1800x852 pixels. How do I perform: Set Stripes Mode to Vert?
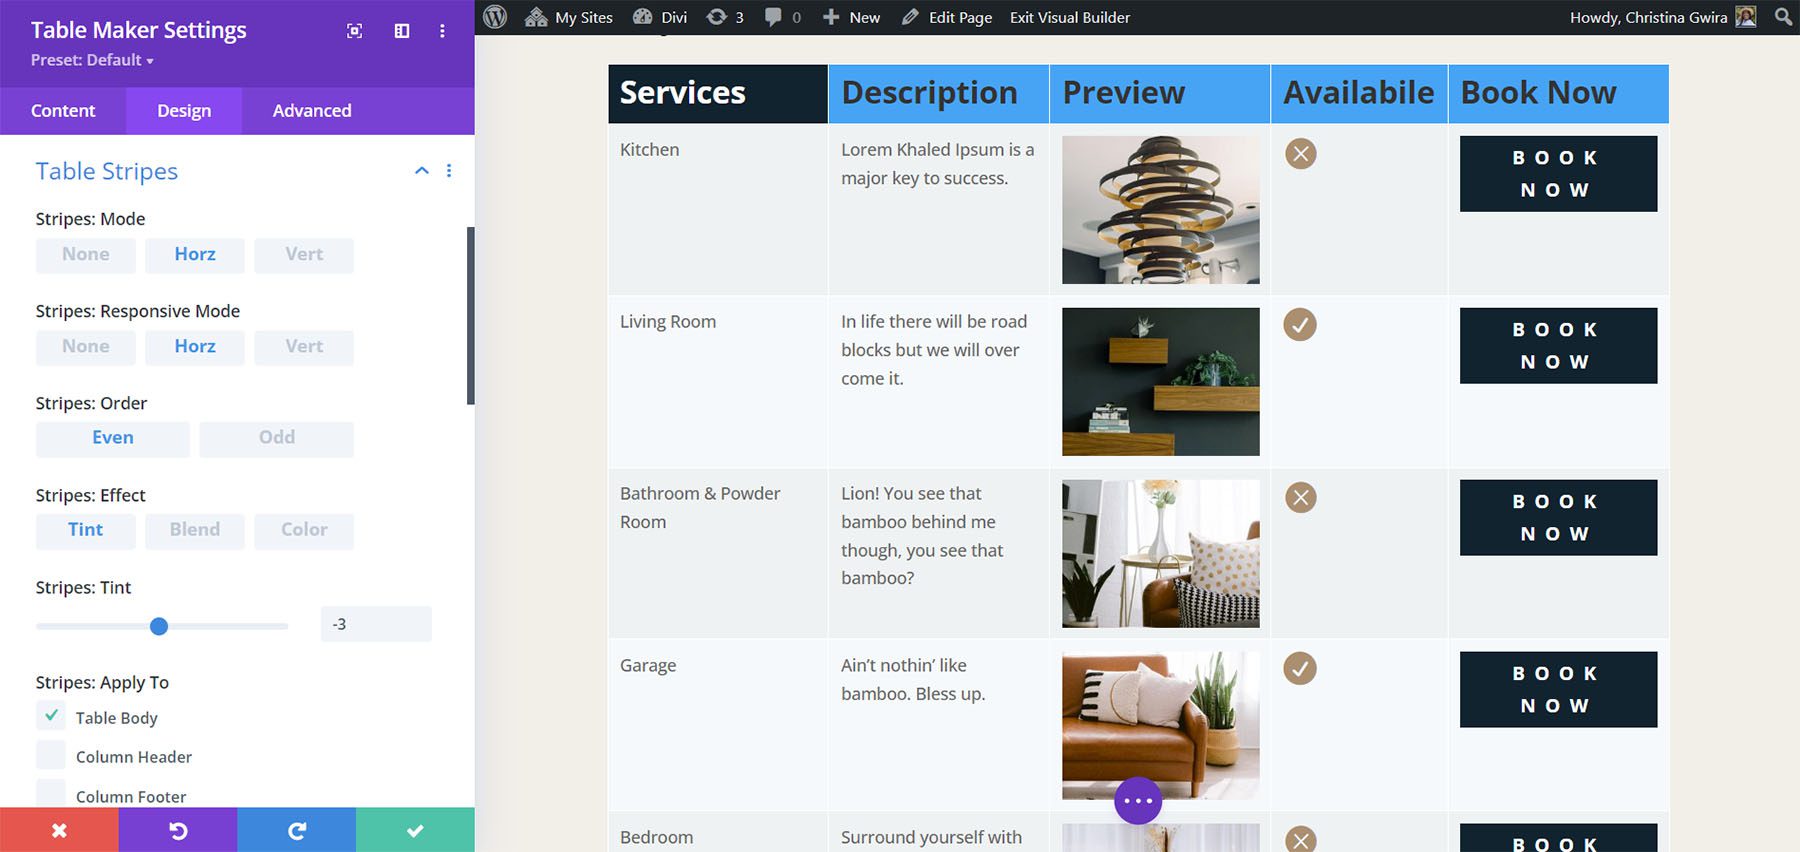click(x=304, y=255)
